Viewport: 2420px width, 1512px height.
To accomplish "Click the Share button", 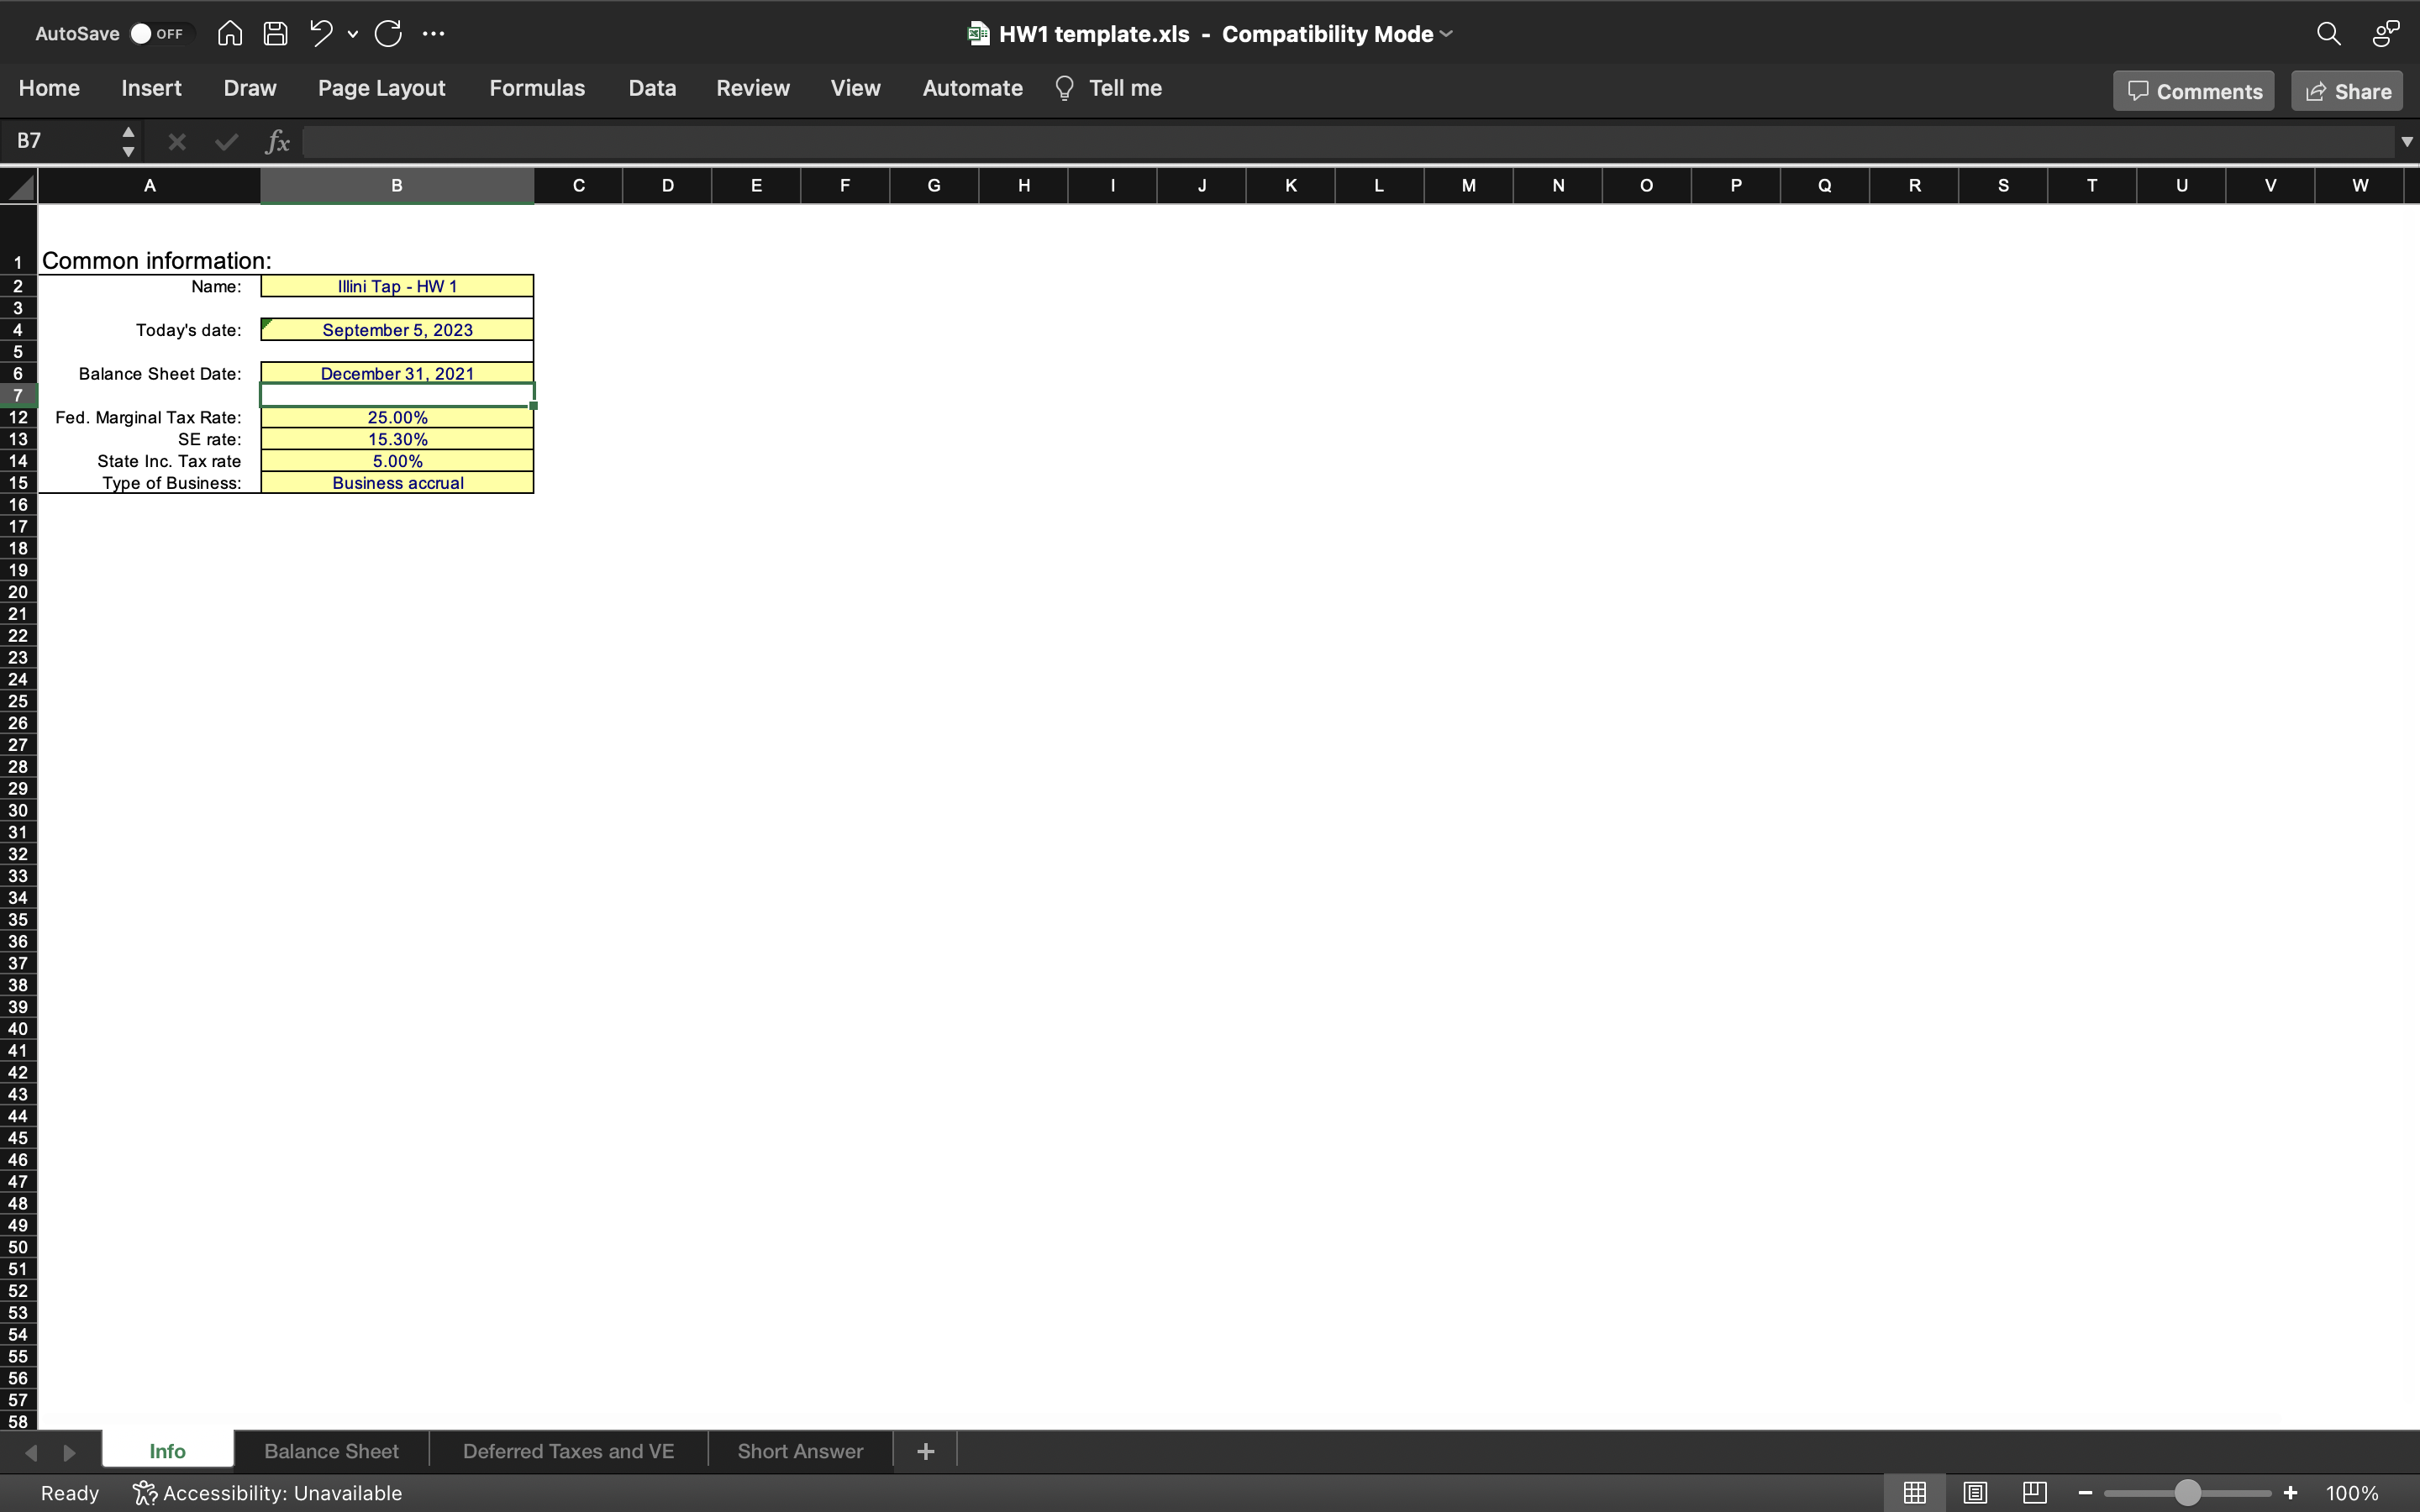I will 2346,90.
